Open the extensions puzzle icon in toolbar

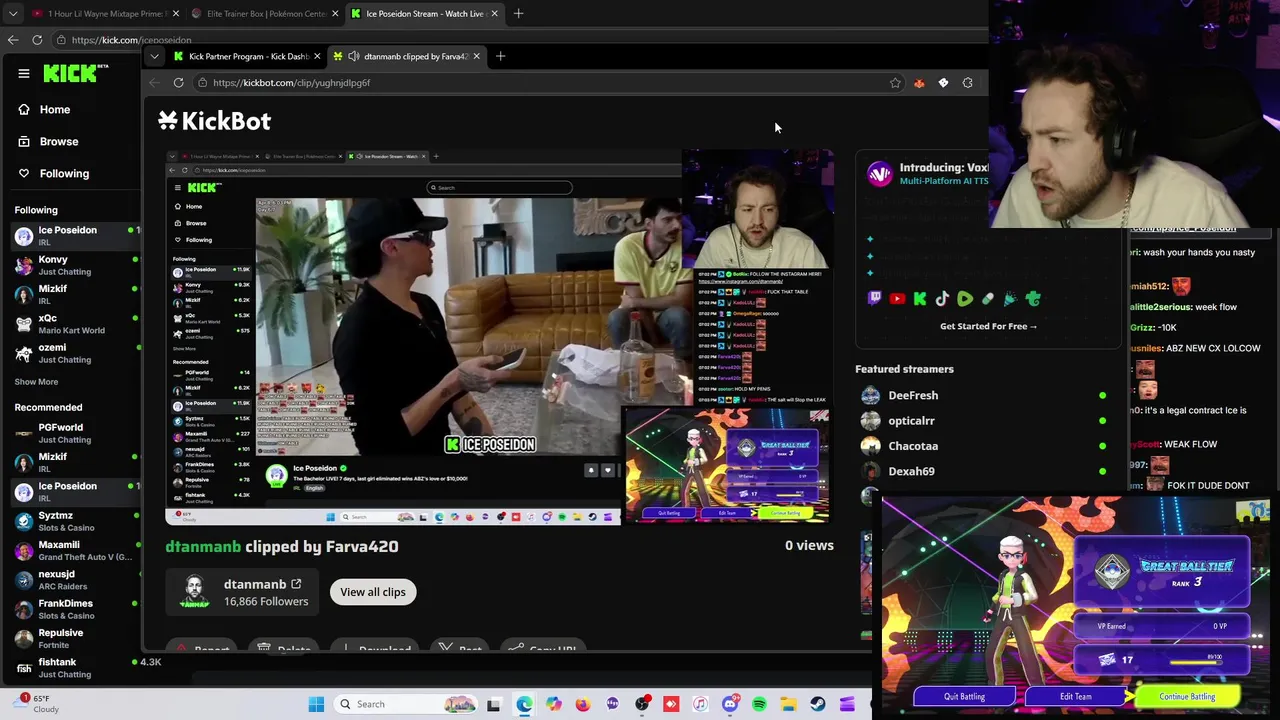click(967, 83)
